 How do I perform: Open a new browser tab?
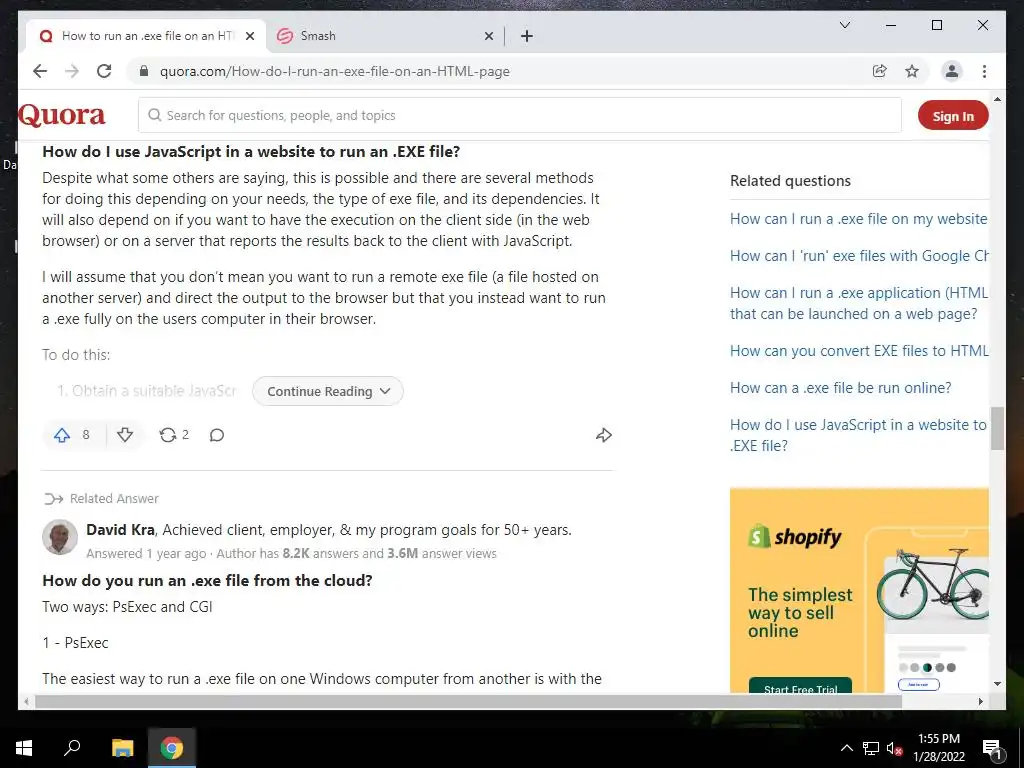pos(527,36)
